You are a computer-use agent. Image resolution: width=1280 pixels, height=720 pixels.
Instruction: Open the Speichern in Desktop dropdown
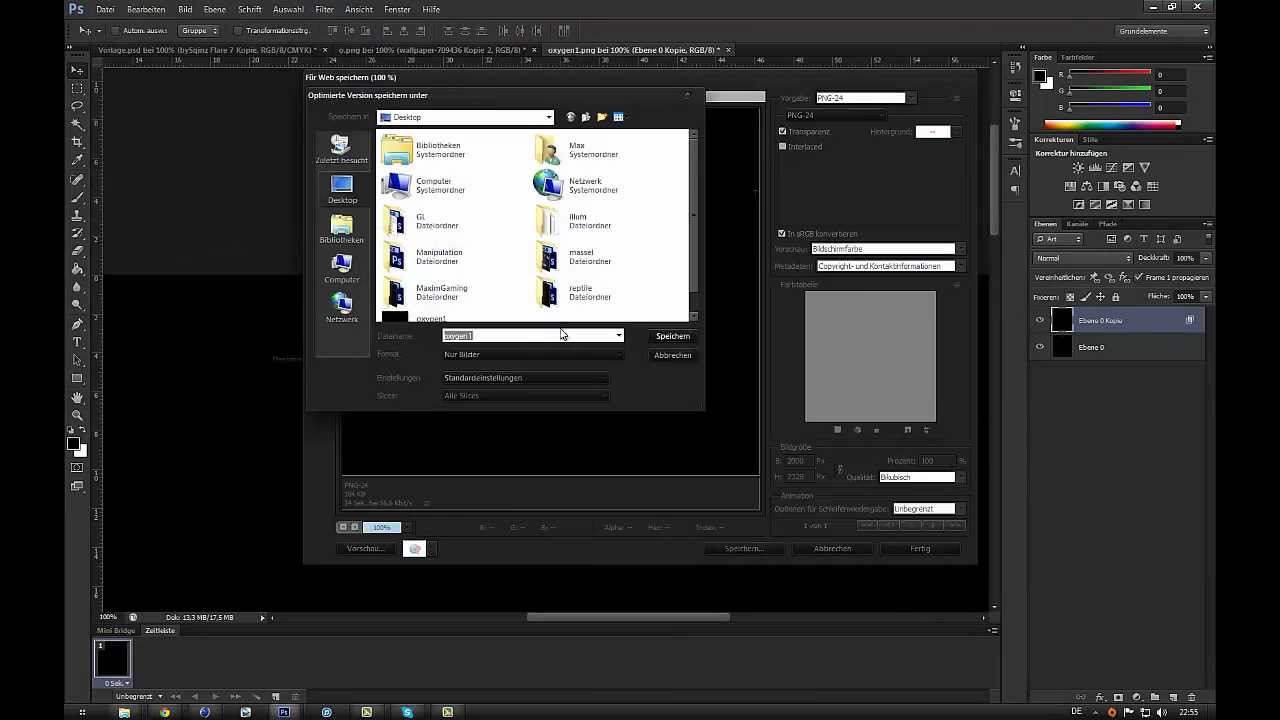[x=465, y=117]
